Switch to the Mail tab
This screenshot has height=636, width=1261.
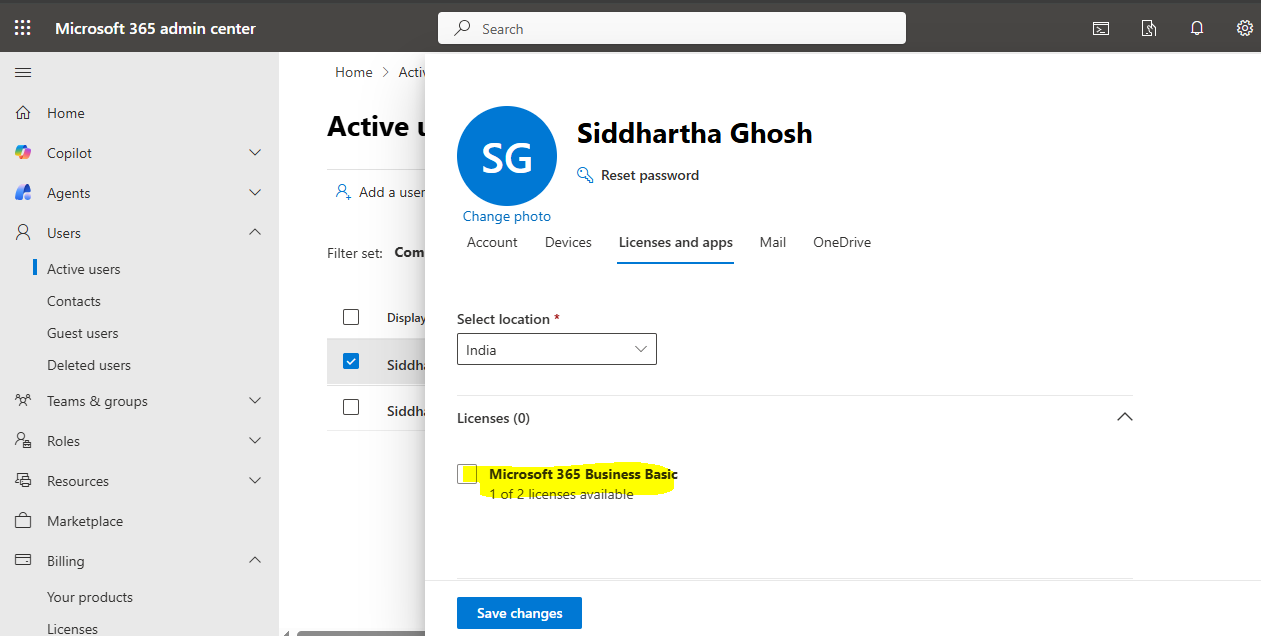772,242
